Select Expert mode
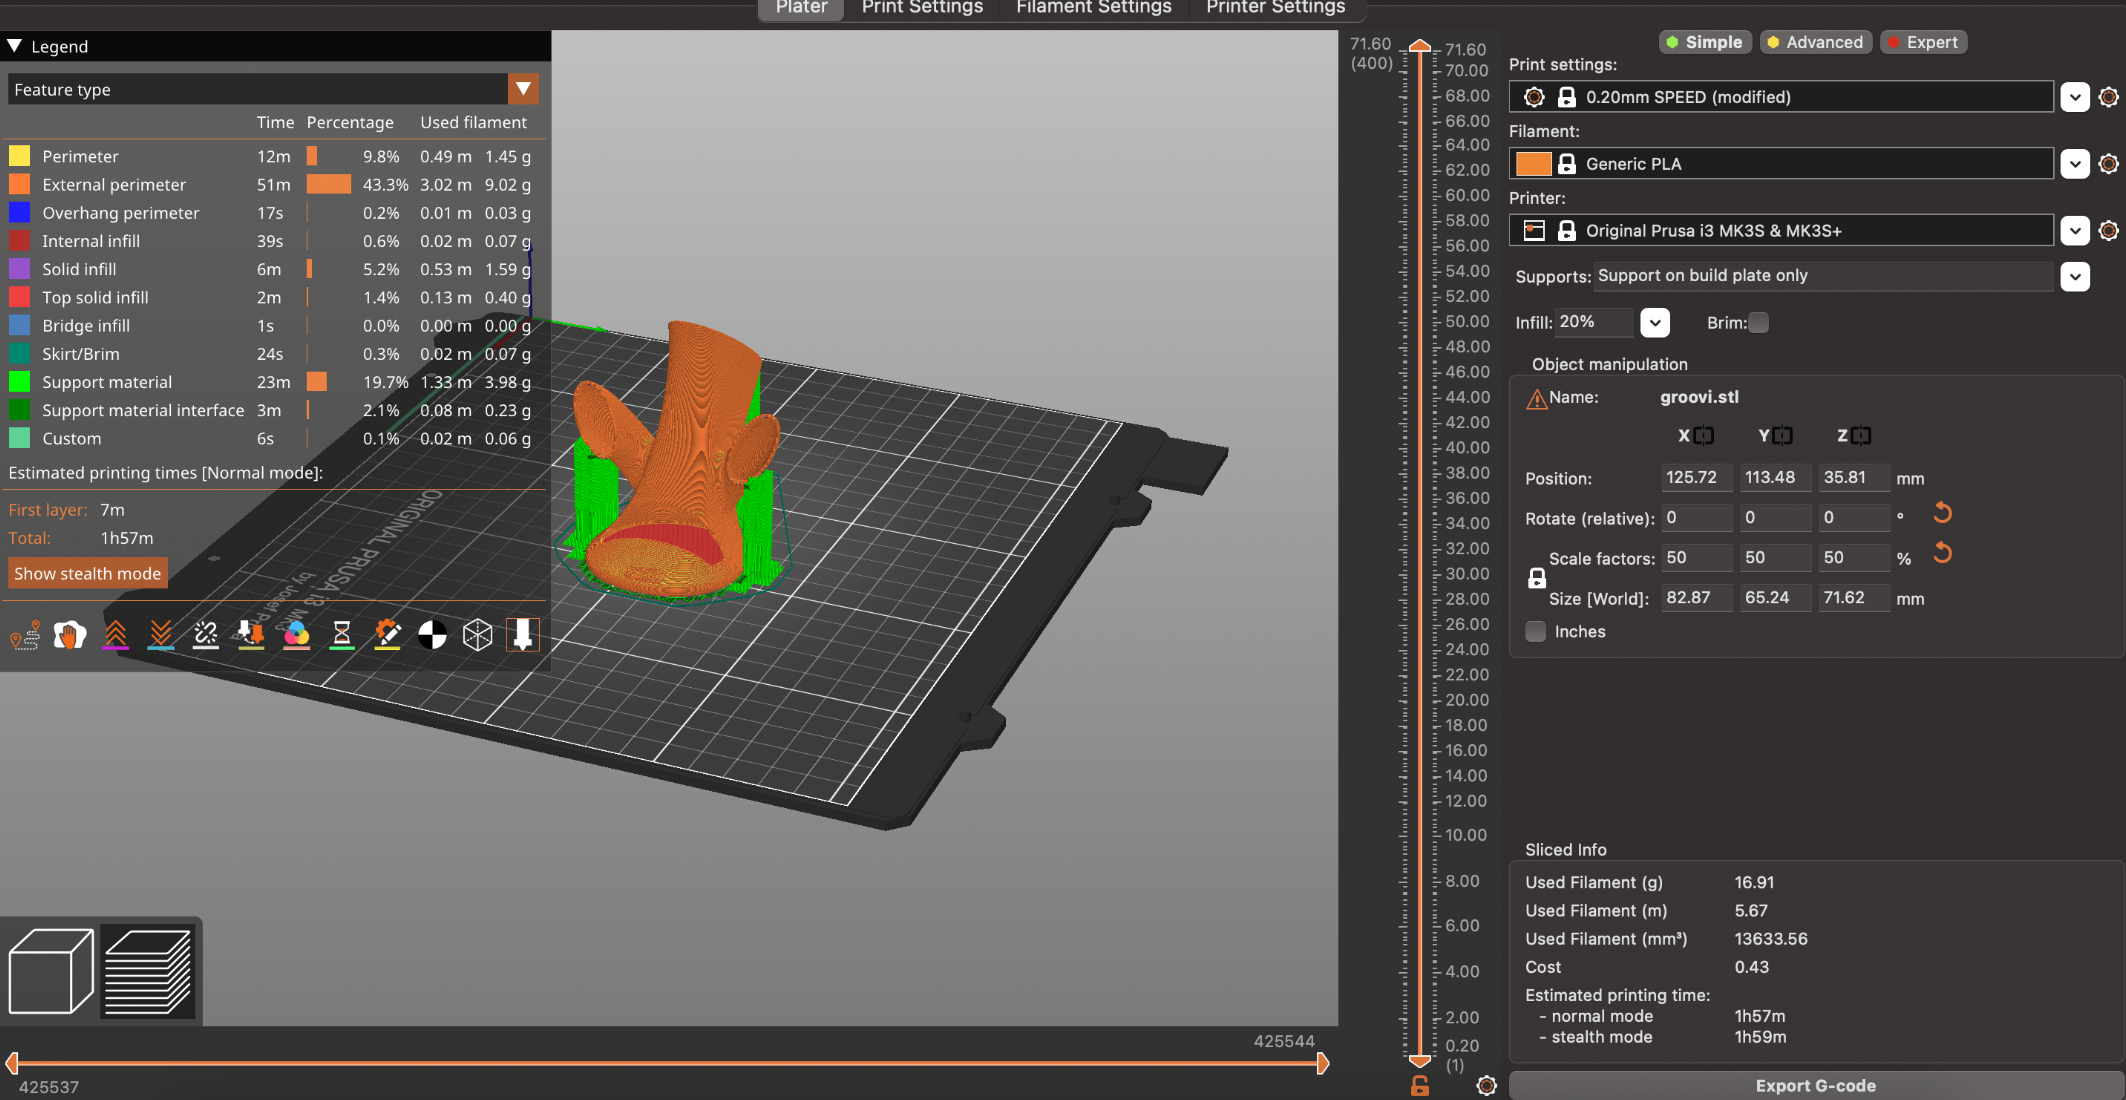Viewport: 2126px width, 1100px height. (1923, 42)
